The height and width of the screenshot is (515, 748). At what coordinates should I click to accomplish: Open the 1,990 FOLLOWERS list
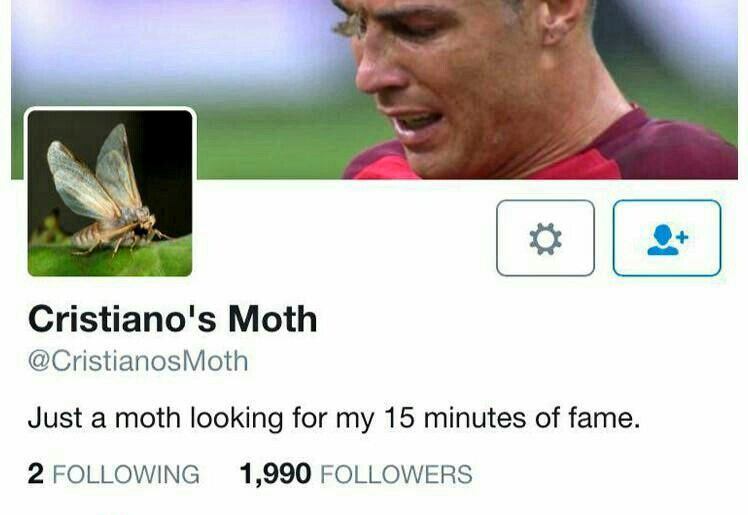(356, 474)
